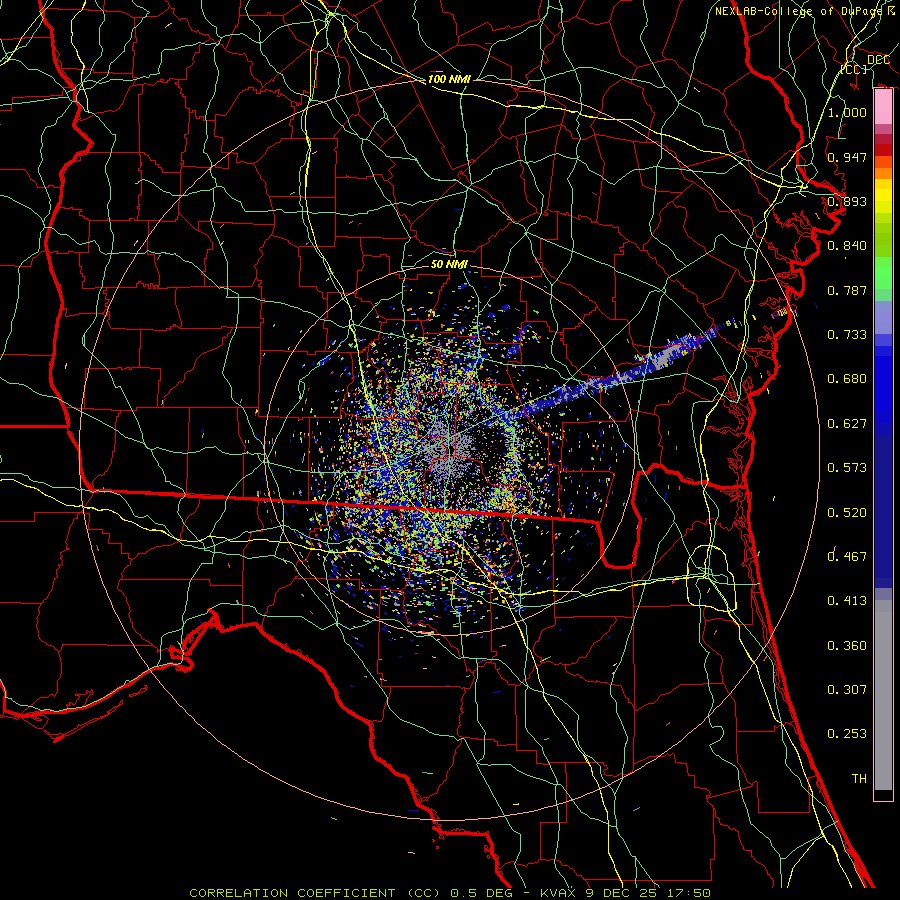
Task: Select the 0.573 scale value
Action: [847, 468]
